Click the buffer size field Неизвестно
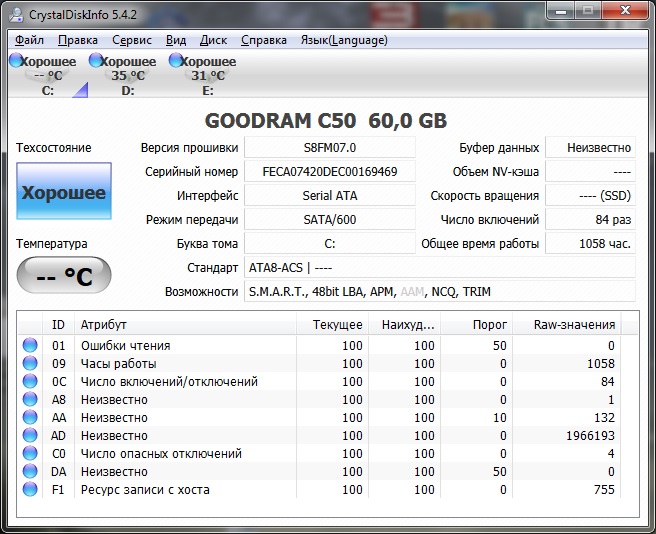 590,148
